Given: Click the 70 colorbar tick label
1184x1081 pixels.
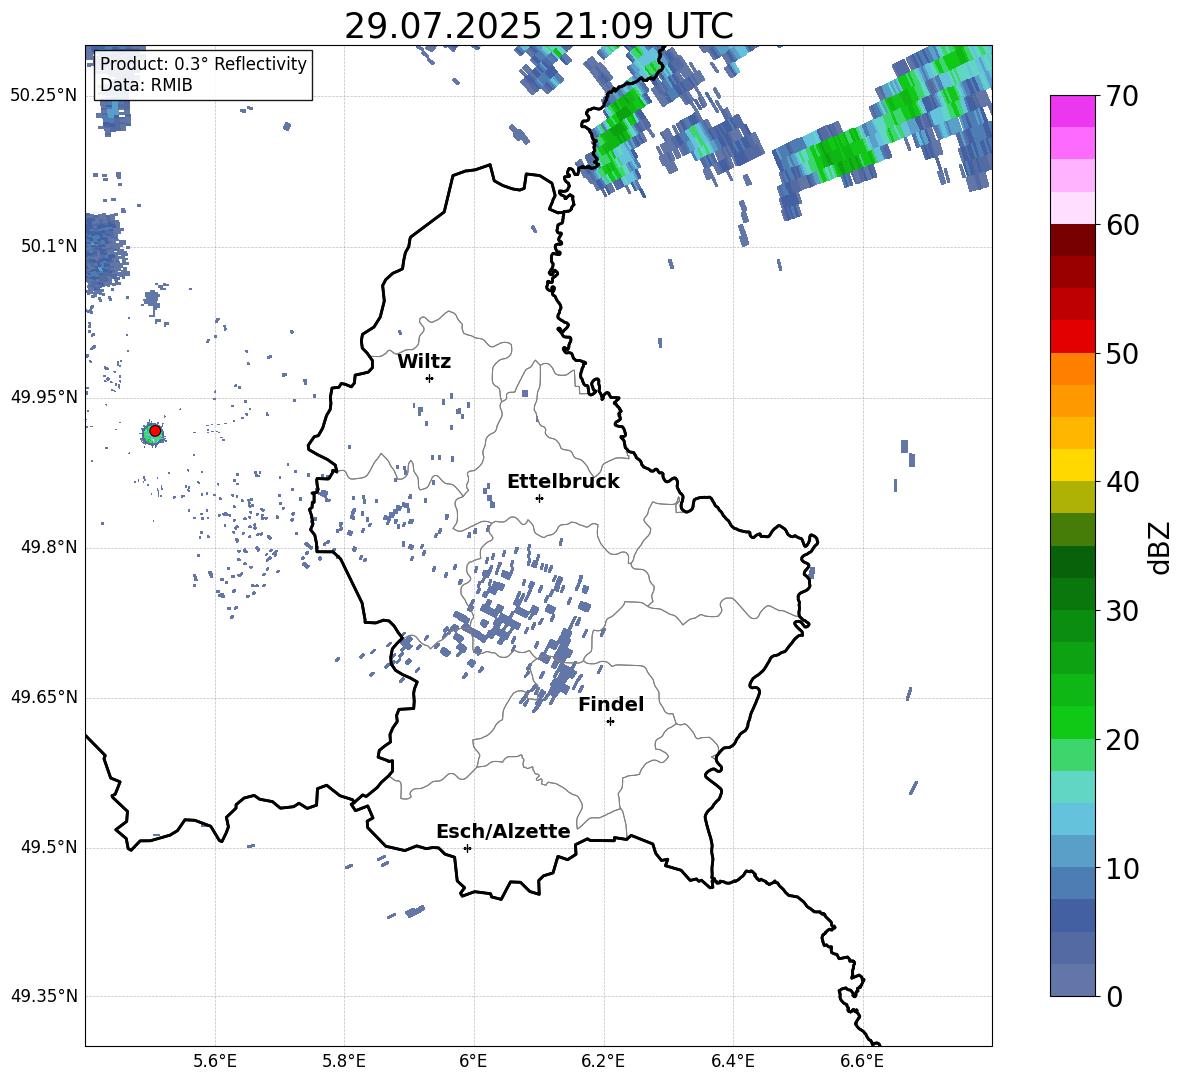Looking at the screenshot, I should tap(1122, 96).
